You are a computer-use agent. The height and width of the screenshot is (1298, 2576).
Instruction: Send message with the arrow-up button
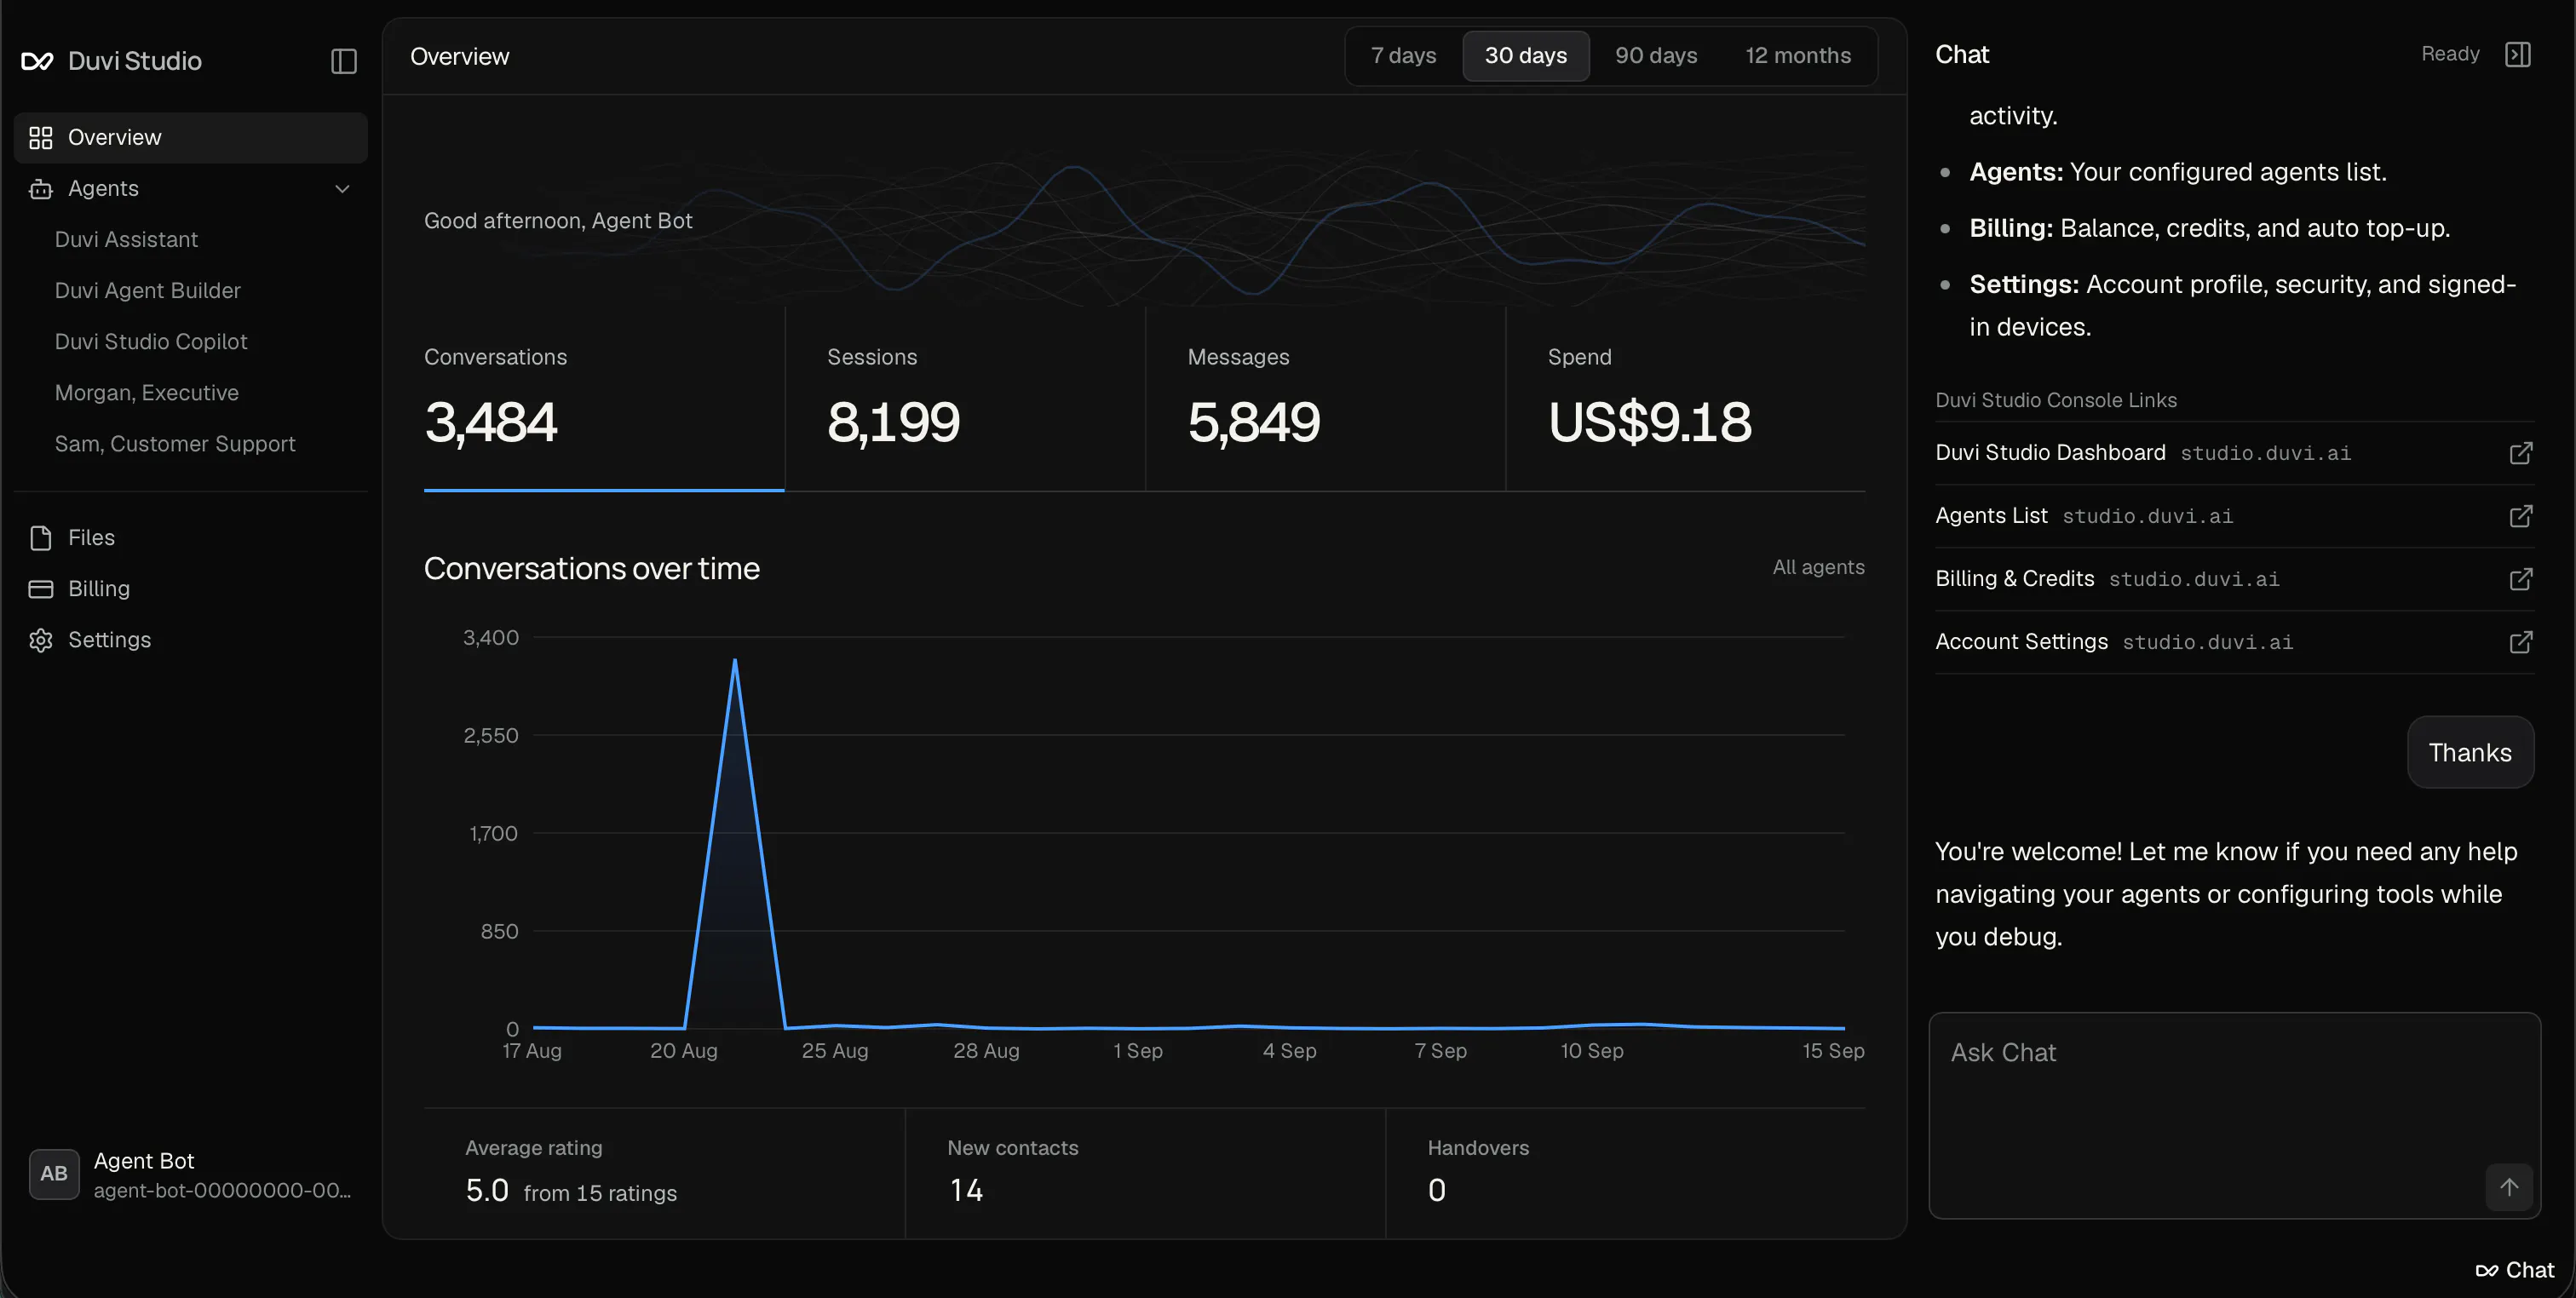(2508, 1187)
